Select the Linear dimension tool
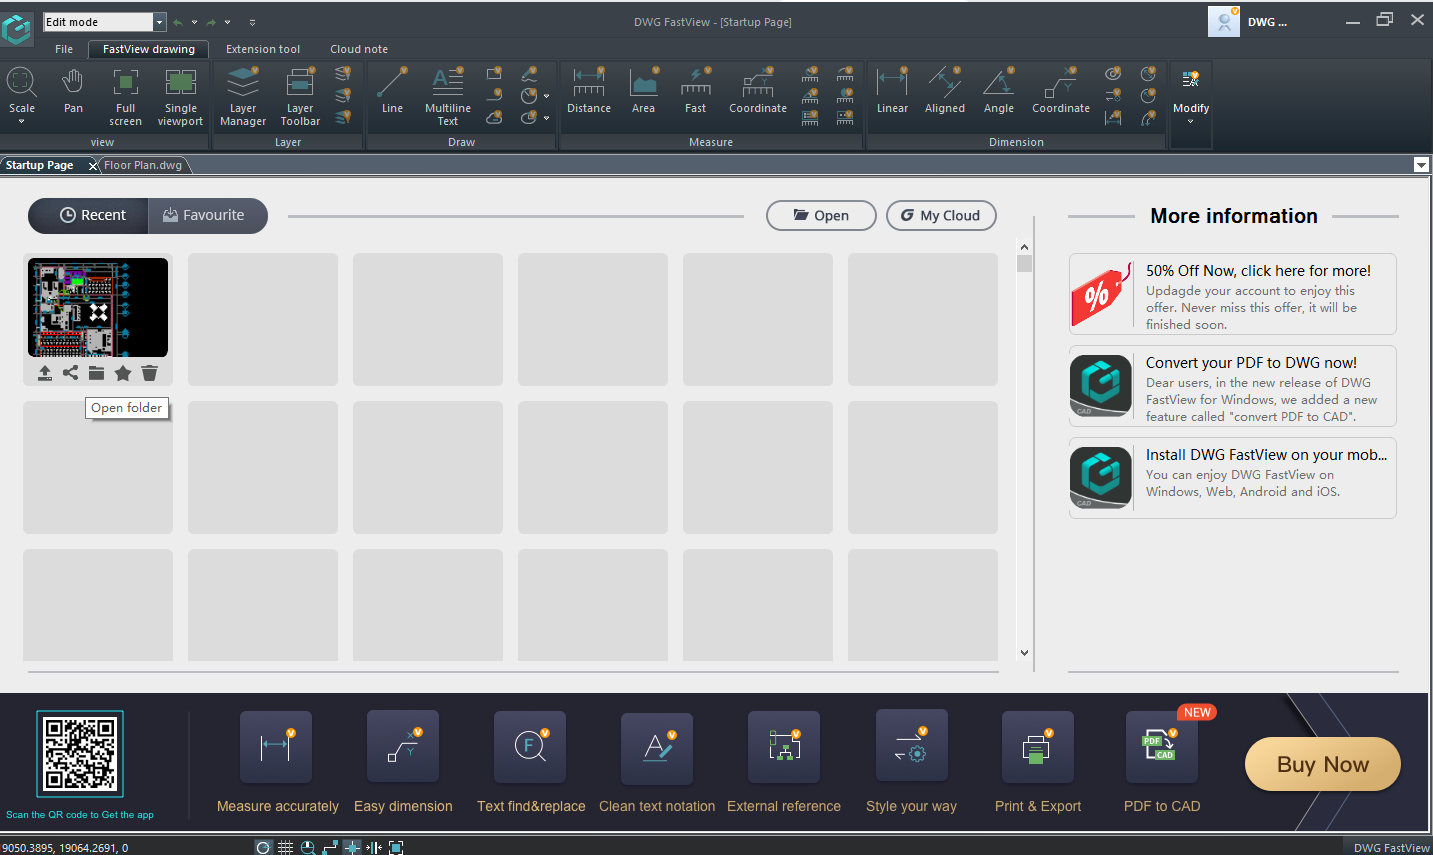This screenshot has height=855, width=1433. 892,92
